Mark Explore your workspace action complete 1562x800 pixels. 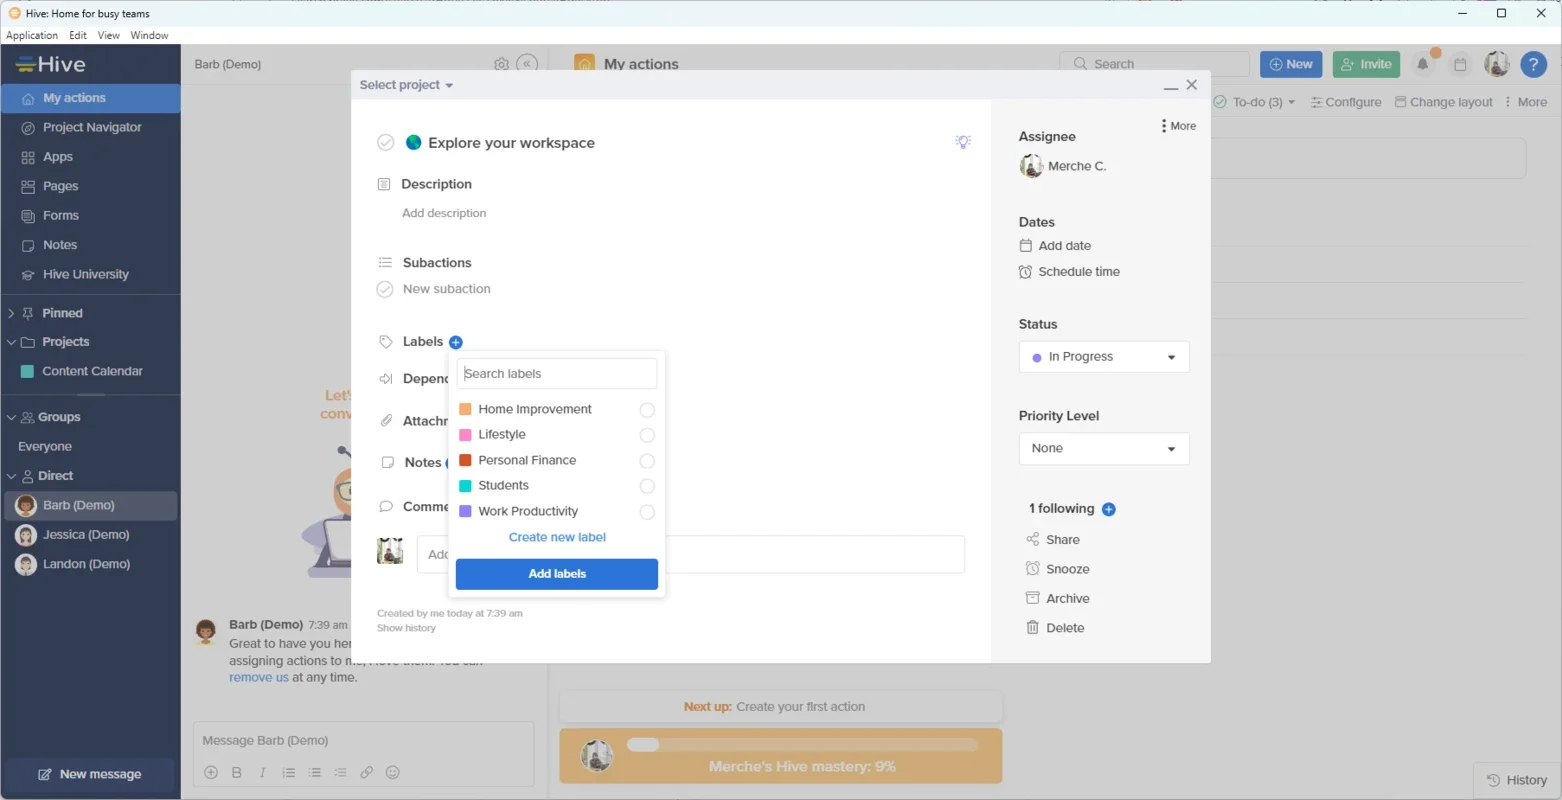click(385, 142)
